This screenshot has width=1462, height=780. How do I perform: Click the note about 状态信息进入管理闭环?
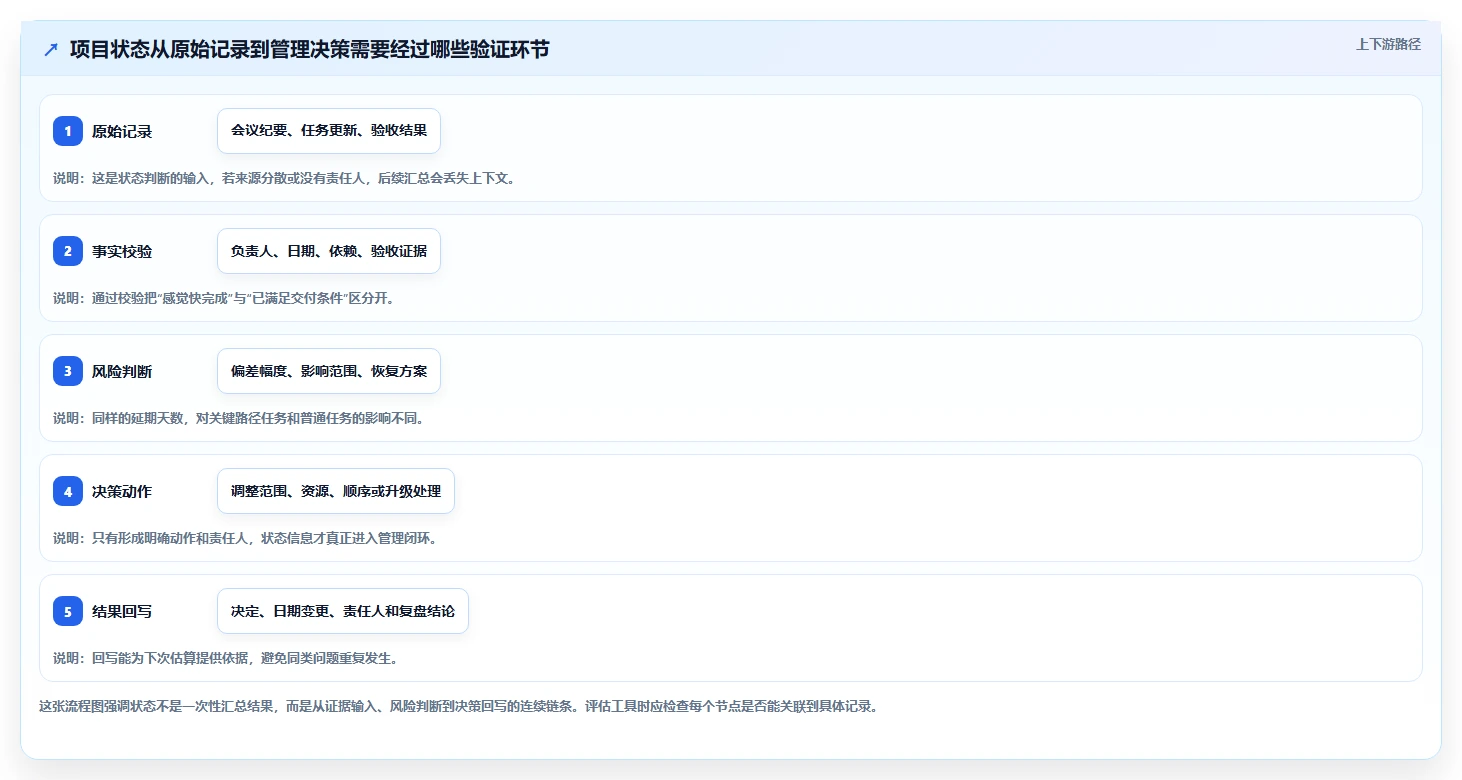point(245,538)
